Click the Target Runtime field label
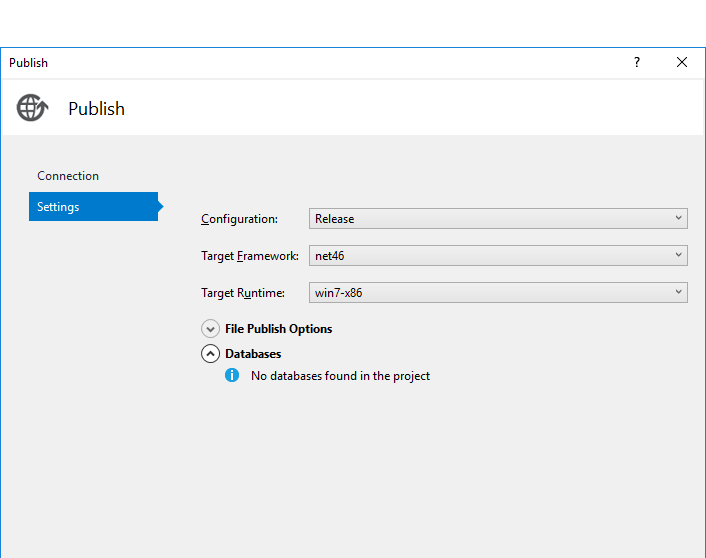Screen dimensions: 706x558 [x=243, y=293]
